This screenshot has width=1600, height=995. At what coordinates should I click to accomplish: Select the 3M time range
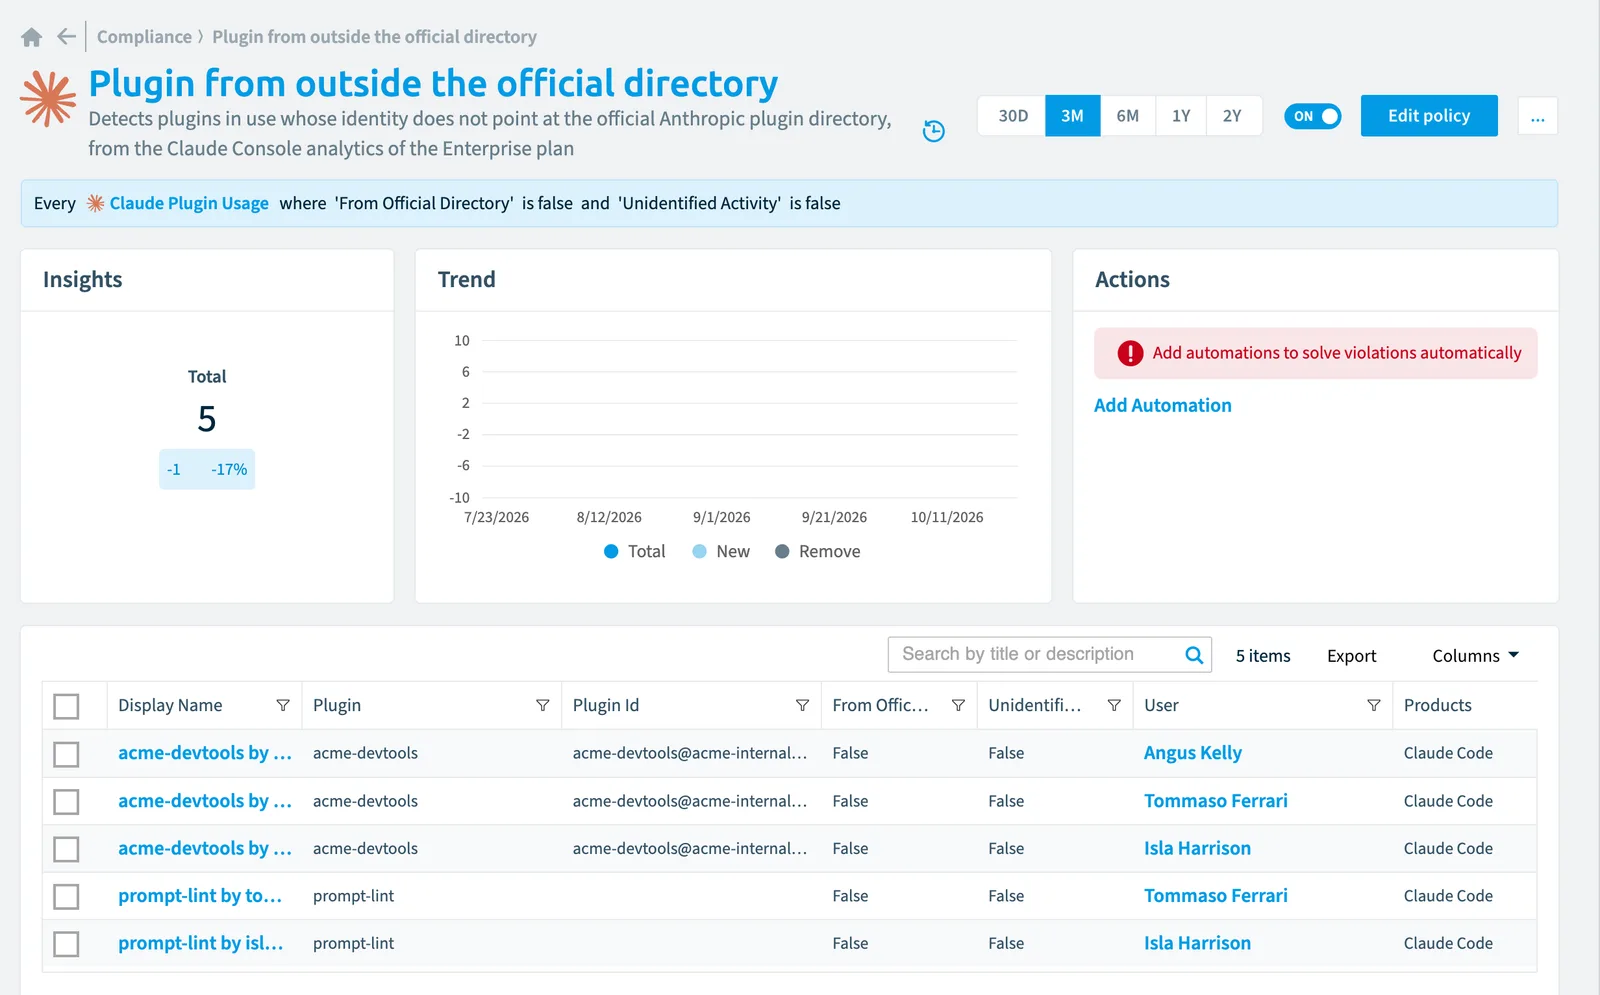tap(1073, 116)
